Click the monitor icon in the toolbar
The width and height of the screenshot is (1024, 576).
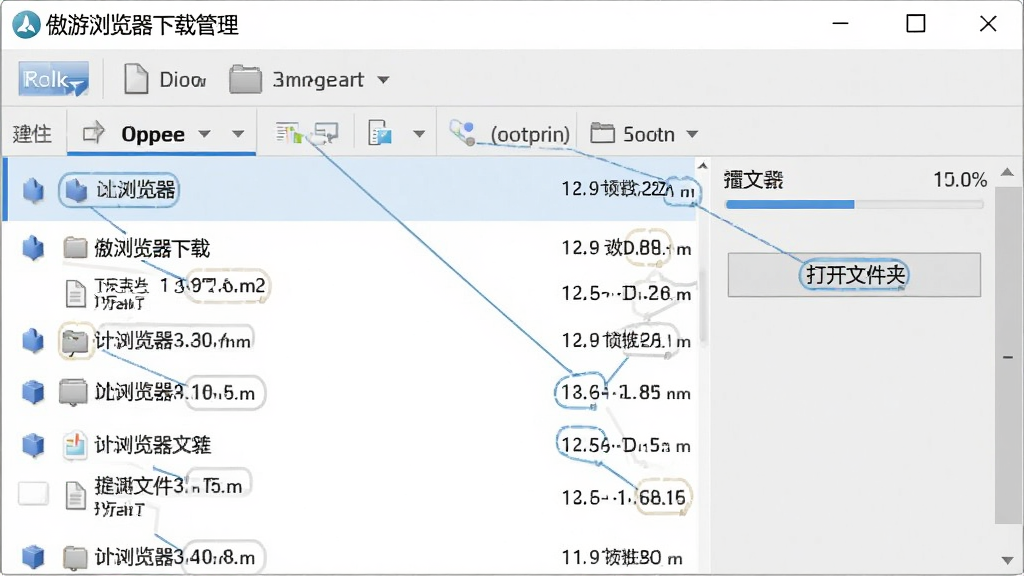click(325, 133)
